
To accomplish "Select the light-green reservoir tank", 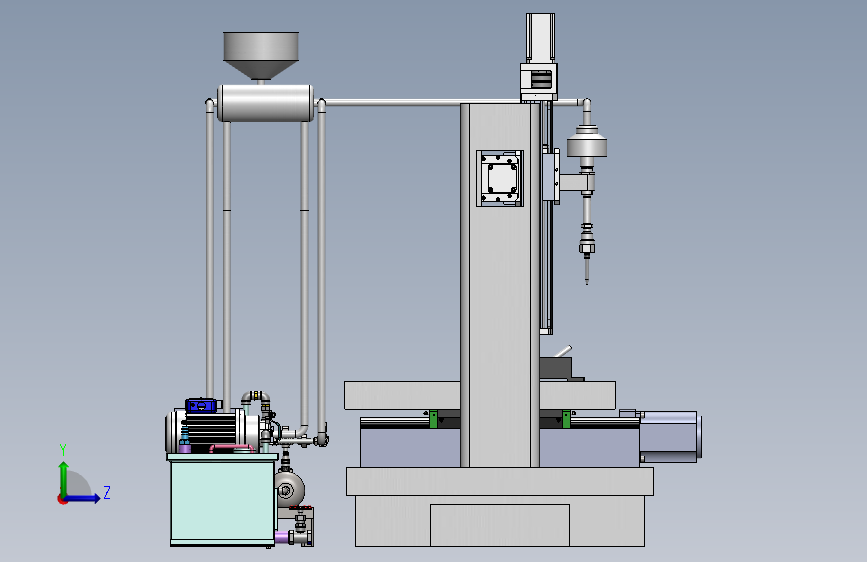I will (222, 501).
